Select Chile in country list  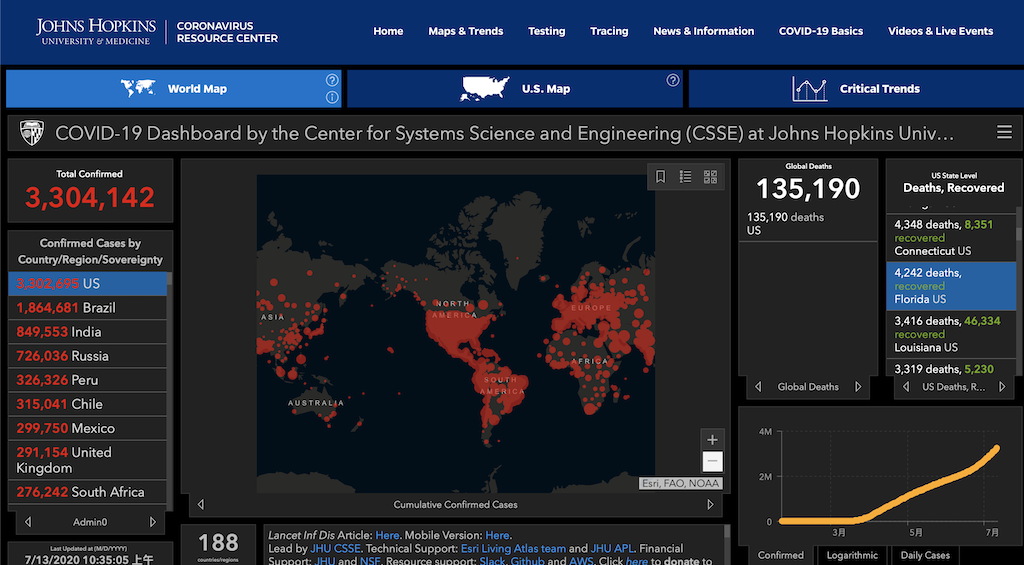point(88,404)
